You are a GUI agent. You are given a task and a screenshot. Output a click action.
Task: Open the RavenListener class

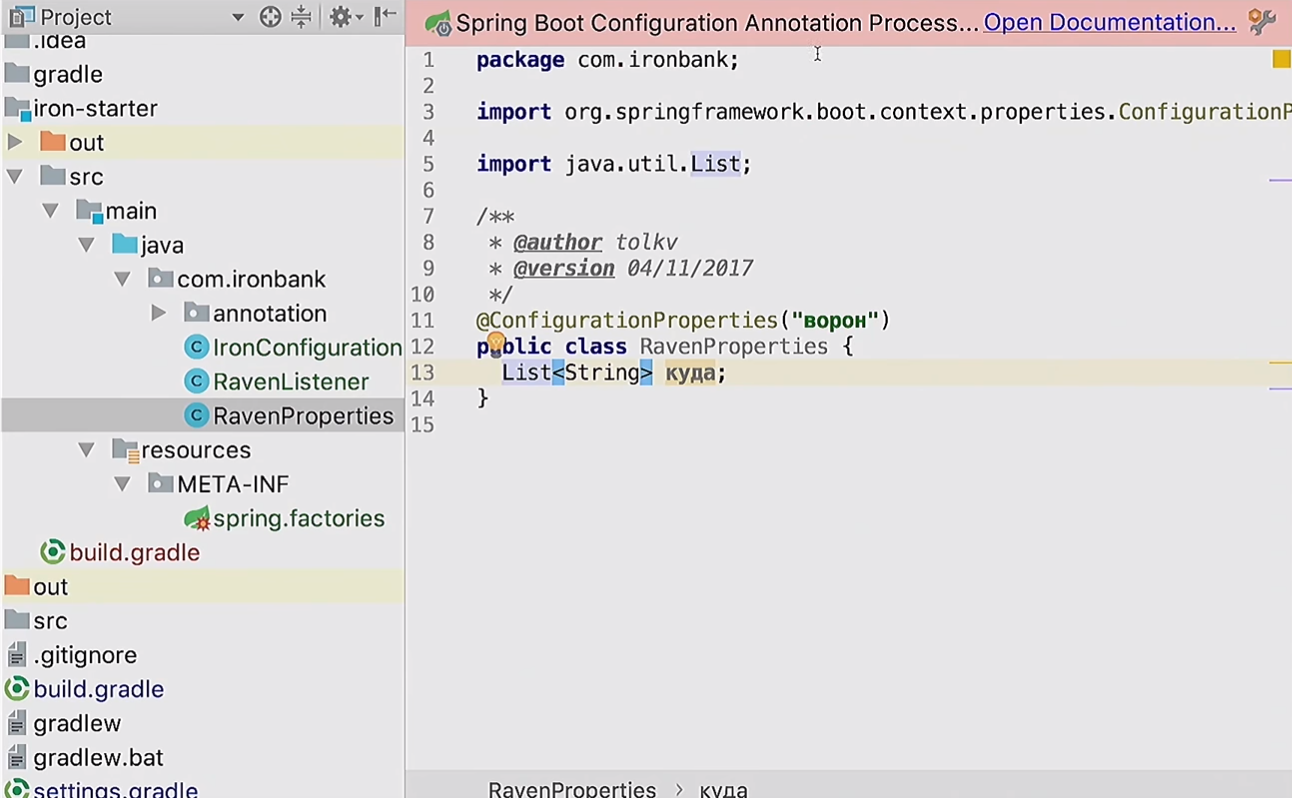coord(291,382)
